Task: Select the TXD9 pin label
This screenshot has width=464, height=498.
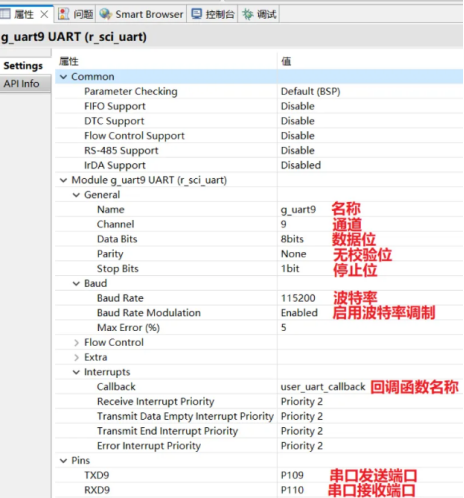Action: [97, 475]
